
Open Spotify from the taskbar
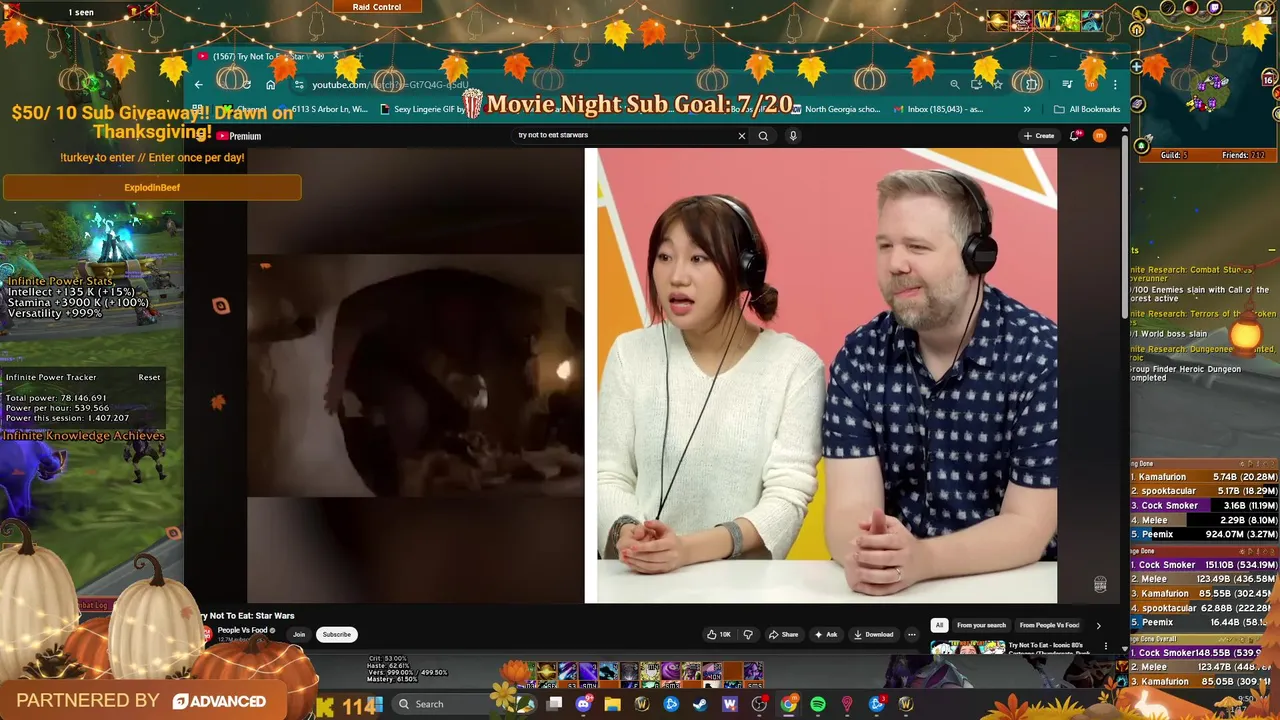[x=818, y=704]
